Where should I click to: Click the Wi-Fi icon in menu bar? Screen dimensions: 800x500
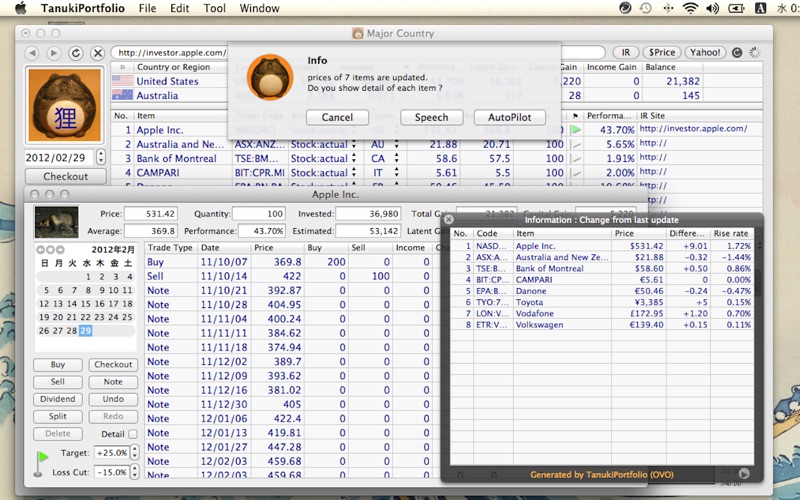tap(690, 8)
